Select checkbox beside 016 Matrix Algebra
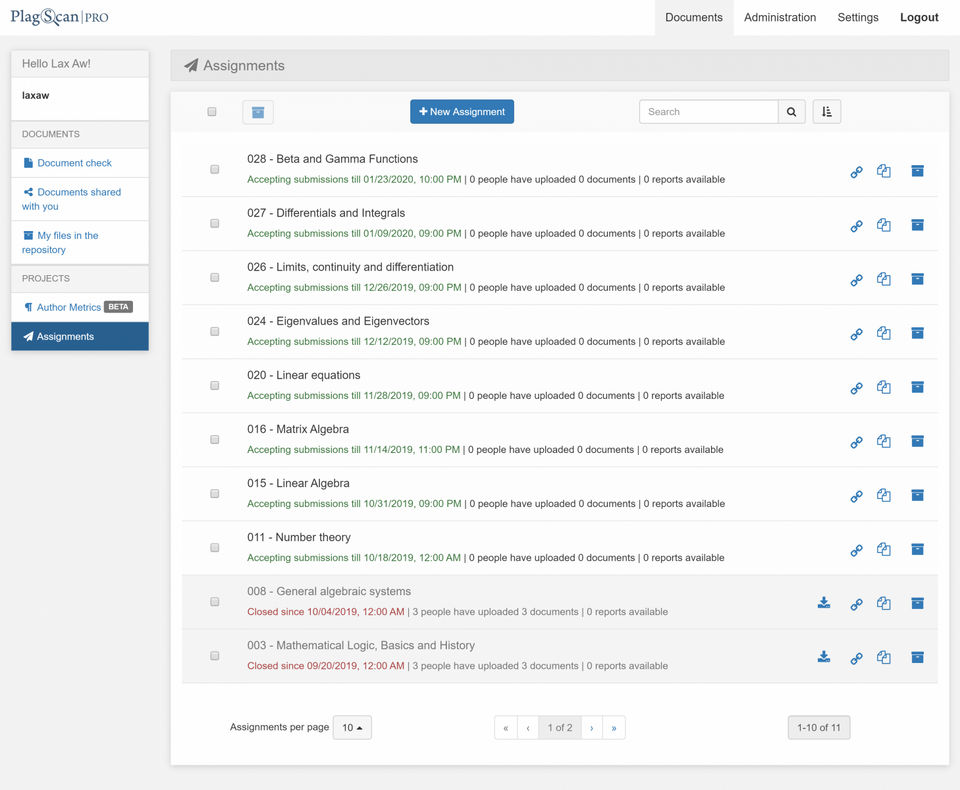The height and width of the screenshot is (790, 960). coord(214,440)
